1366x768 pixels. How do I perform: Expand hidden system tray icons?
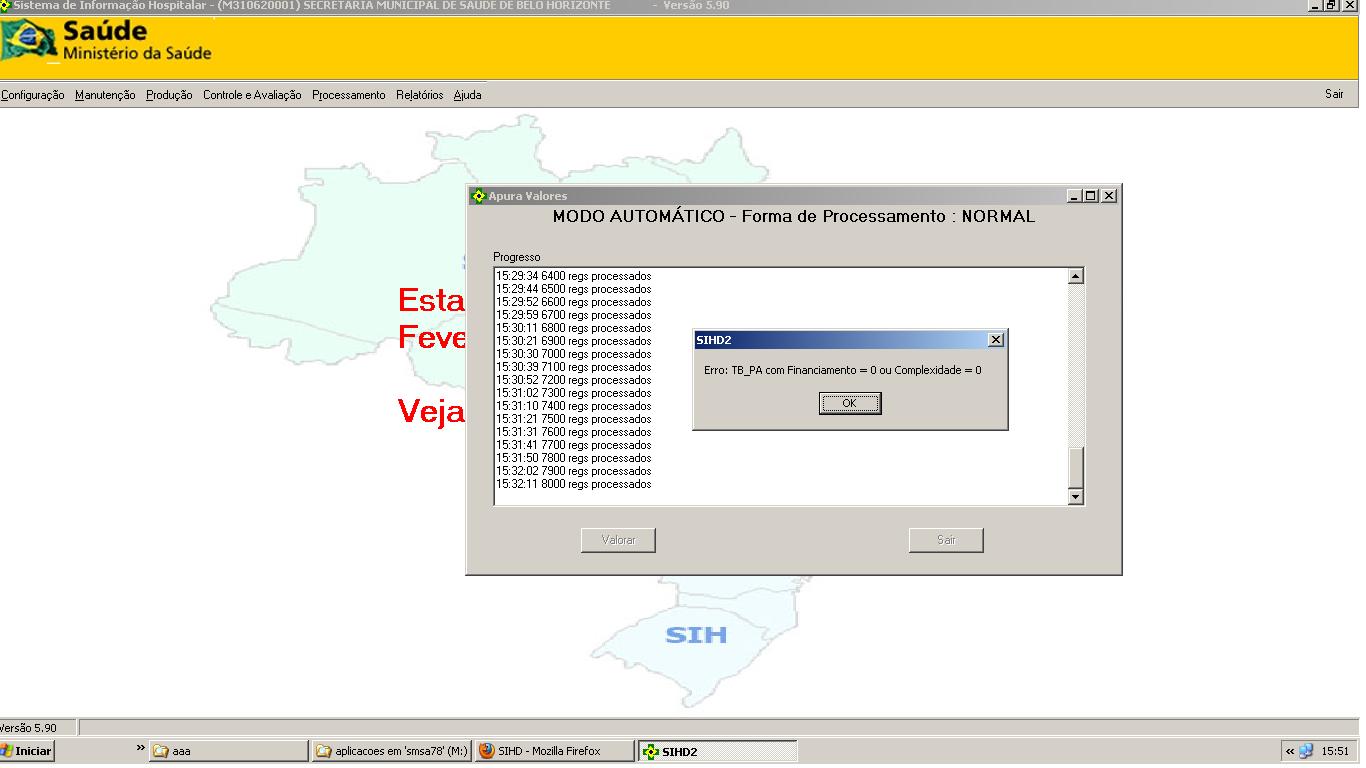pyautogui.click(x=1290, y=751)
